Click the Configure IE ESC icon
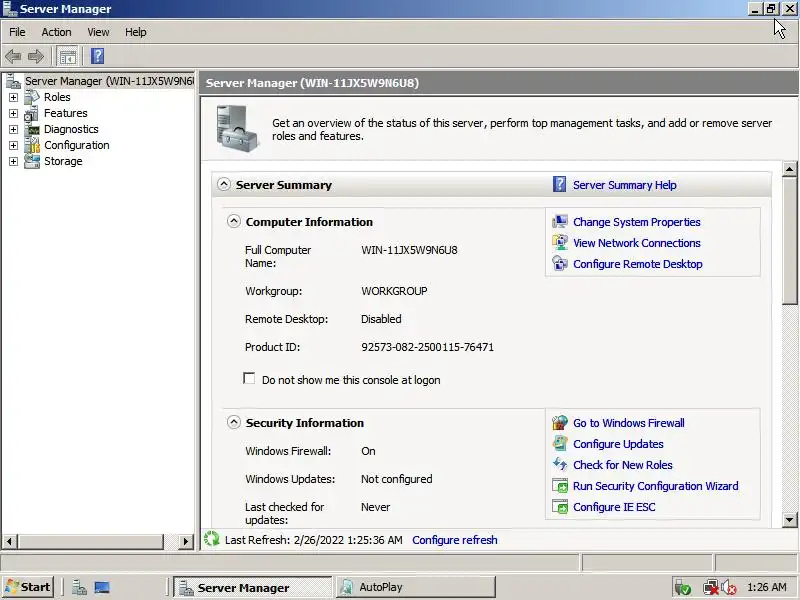Screen dimensions: 800x600 click(560, 507)
